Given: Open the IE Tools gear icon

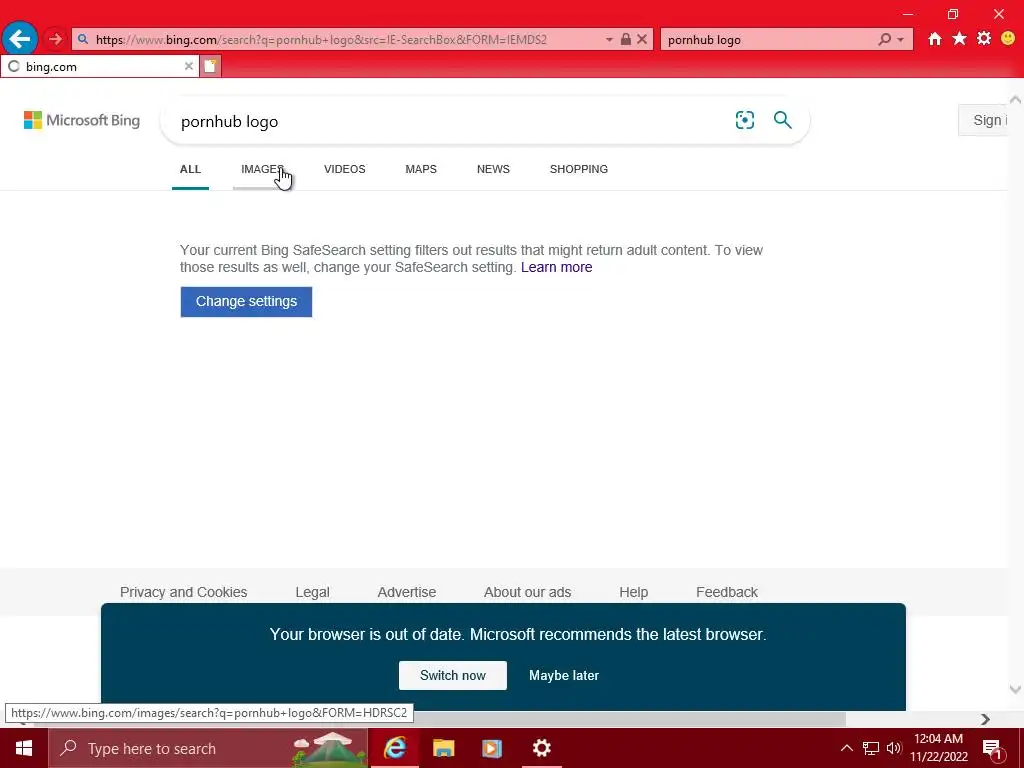Looking at the screenshot, I should (984, 39).
